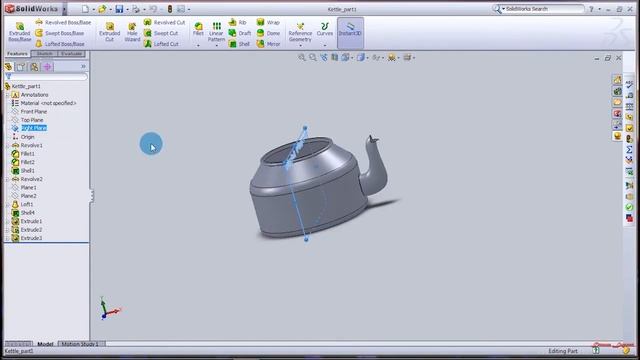Select Swept Cut tool
Image resolution: width=640 pixels, height=360 pixels.
161,33
